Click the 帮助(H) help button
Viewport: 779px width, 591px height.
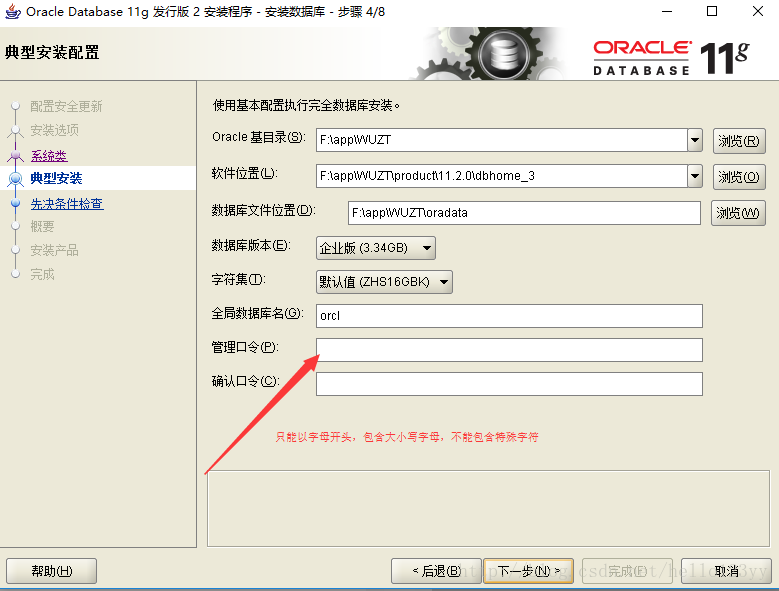[x=52, y=571]
